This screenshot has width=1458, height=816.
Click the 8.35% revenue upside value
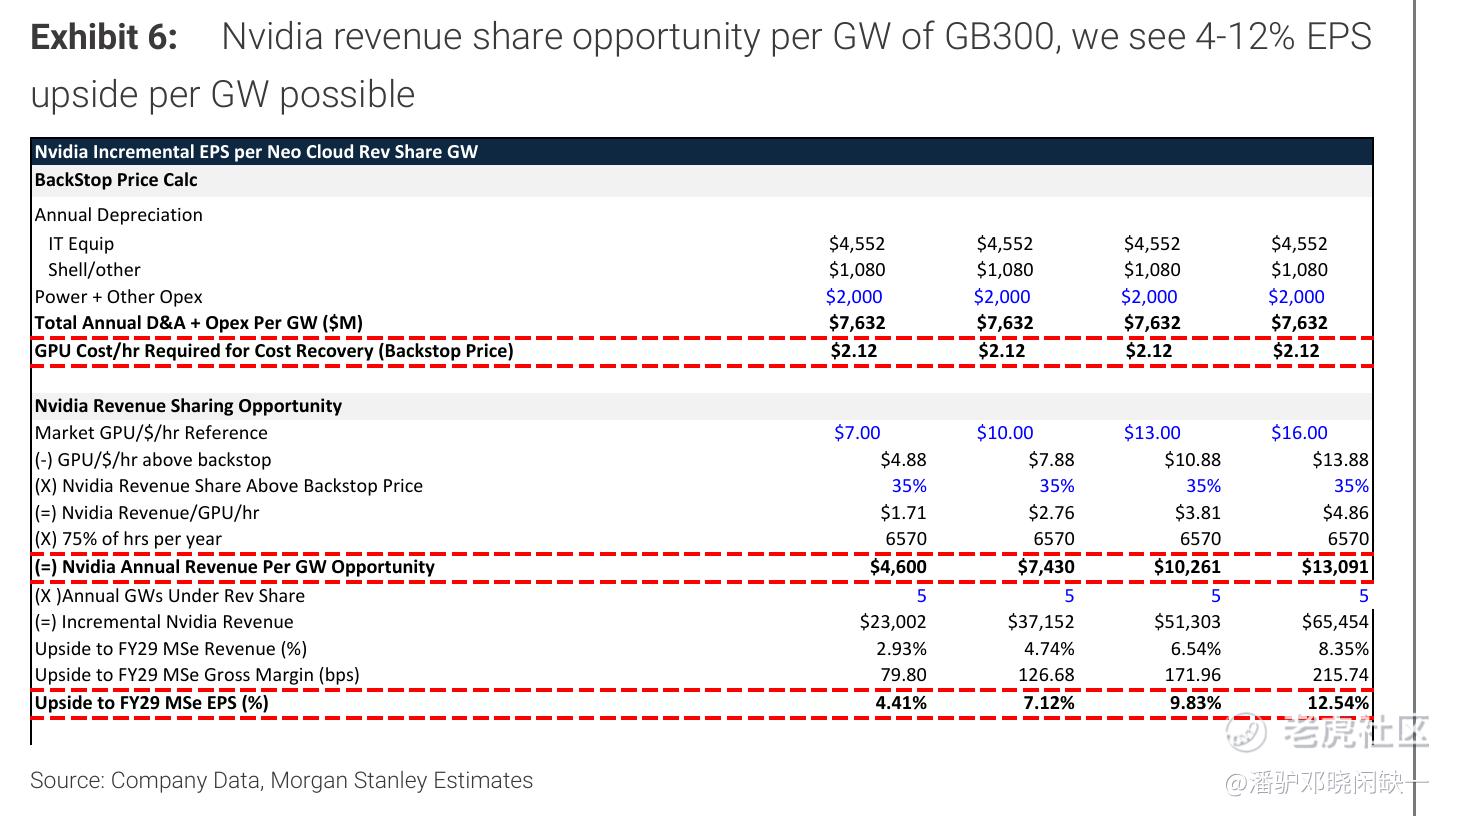click(x=1343, y=649)
